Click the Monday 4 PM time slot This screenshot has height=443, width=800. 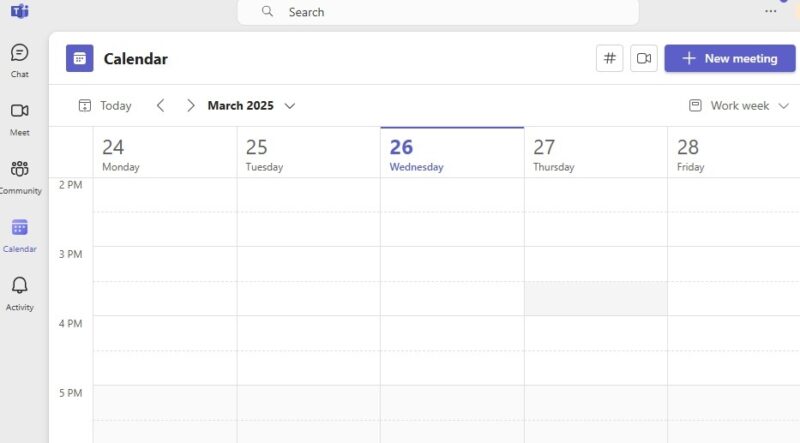[x=165, y=333]
